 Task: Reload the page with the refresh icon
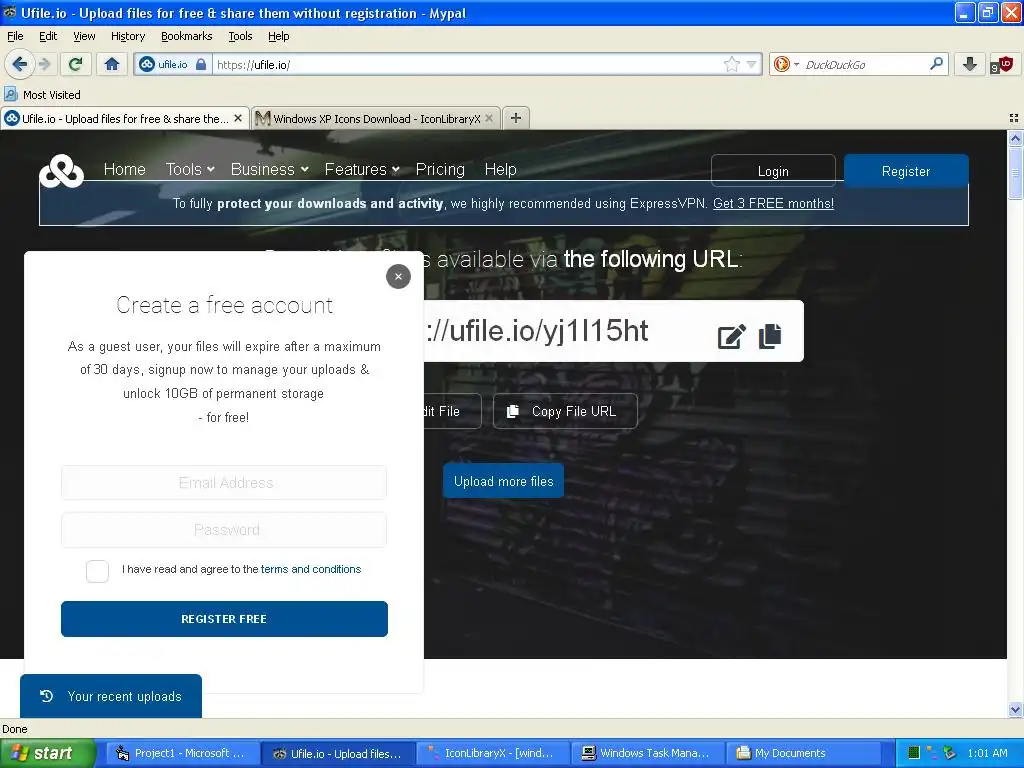pyautogui.click(x=76, y=64)
